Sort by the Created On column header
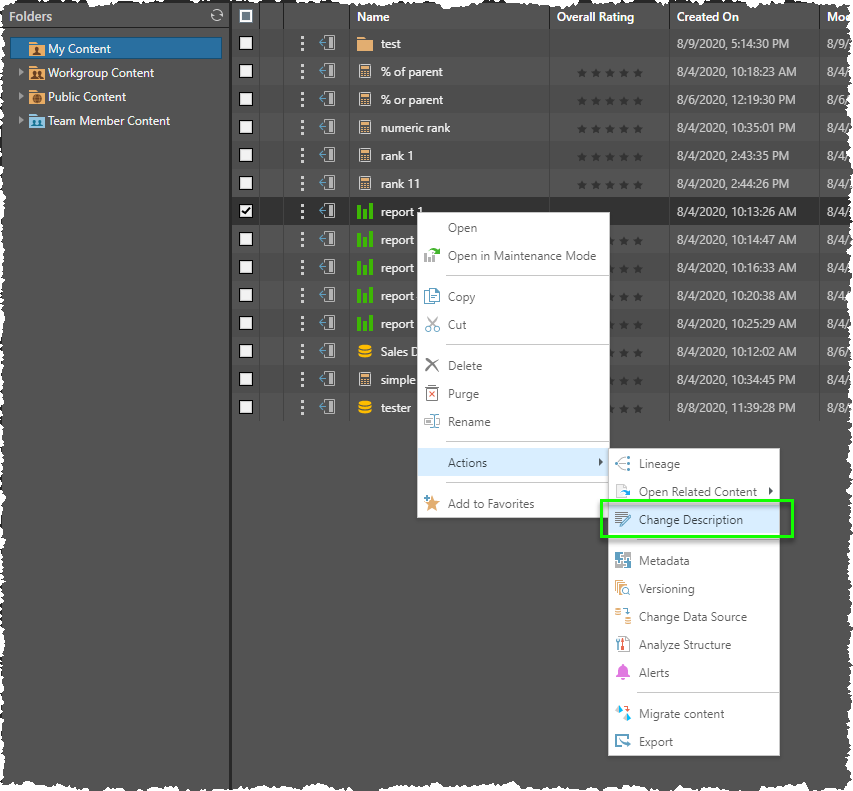The image size is (853, 791). tap(709, 17)
